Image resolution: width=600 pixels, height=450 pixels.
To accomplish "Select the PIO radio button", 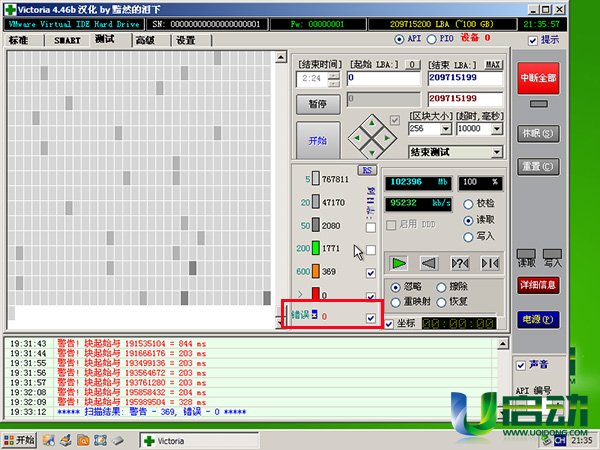I will pyautogui.click(x=432, y=39).
